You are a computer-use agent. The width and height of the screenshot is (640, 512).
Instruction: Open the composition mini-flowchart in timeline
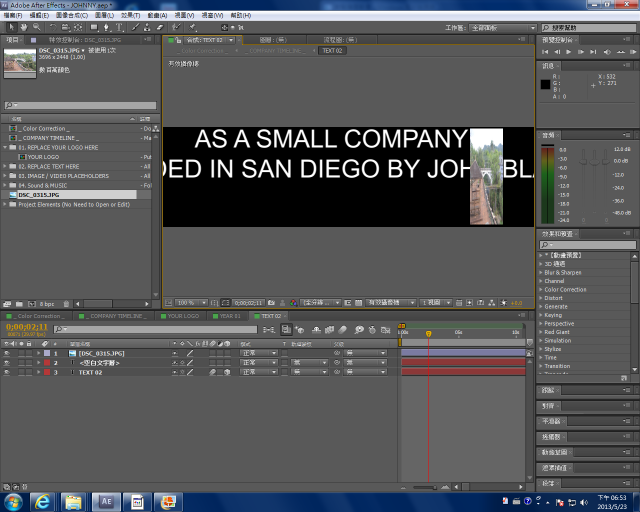tap(269, 329)
